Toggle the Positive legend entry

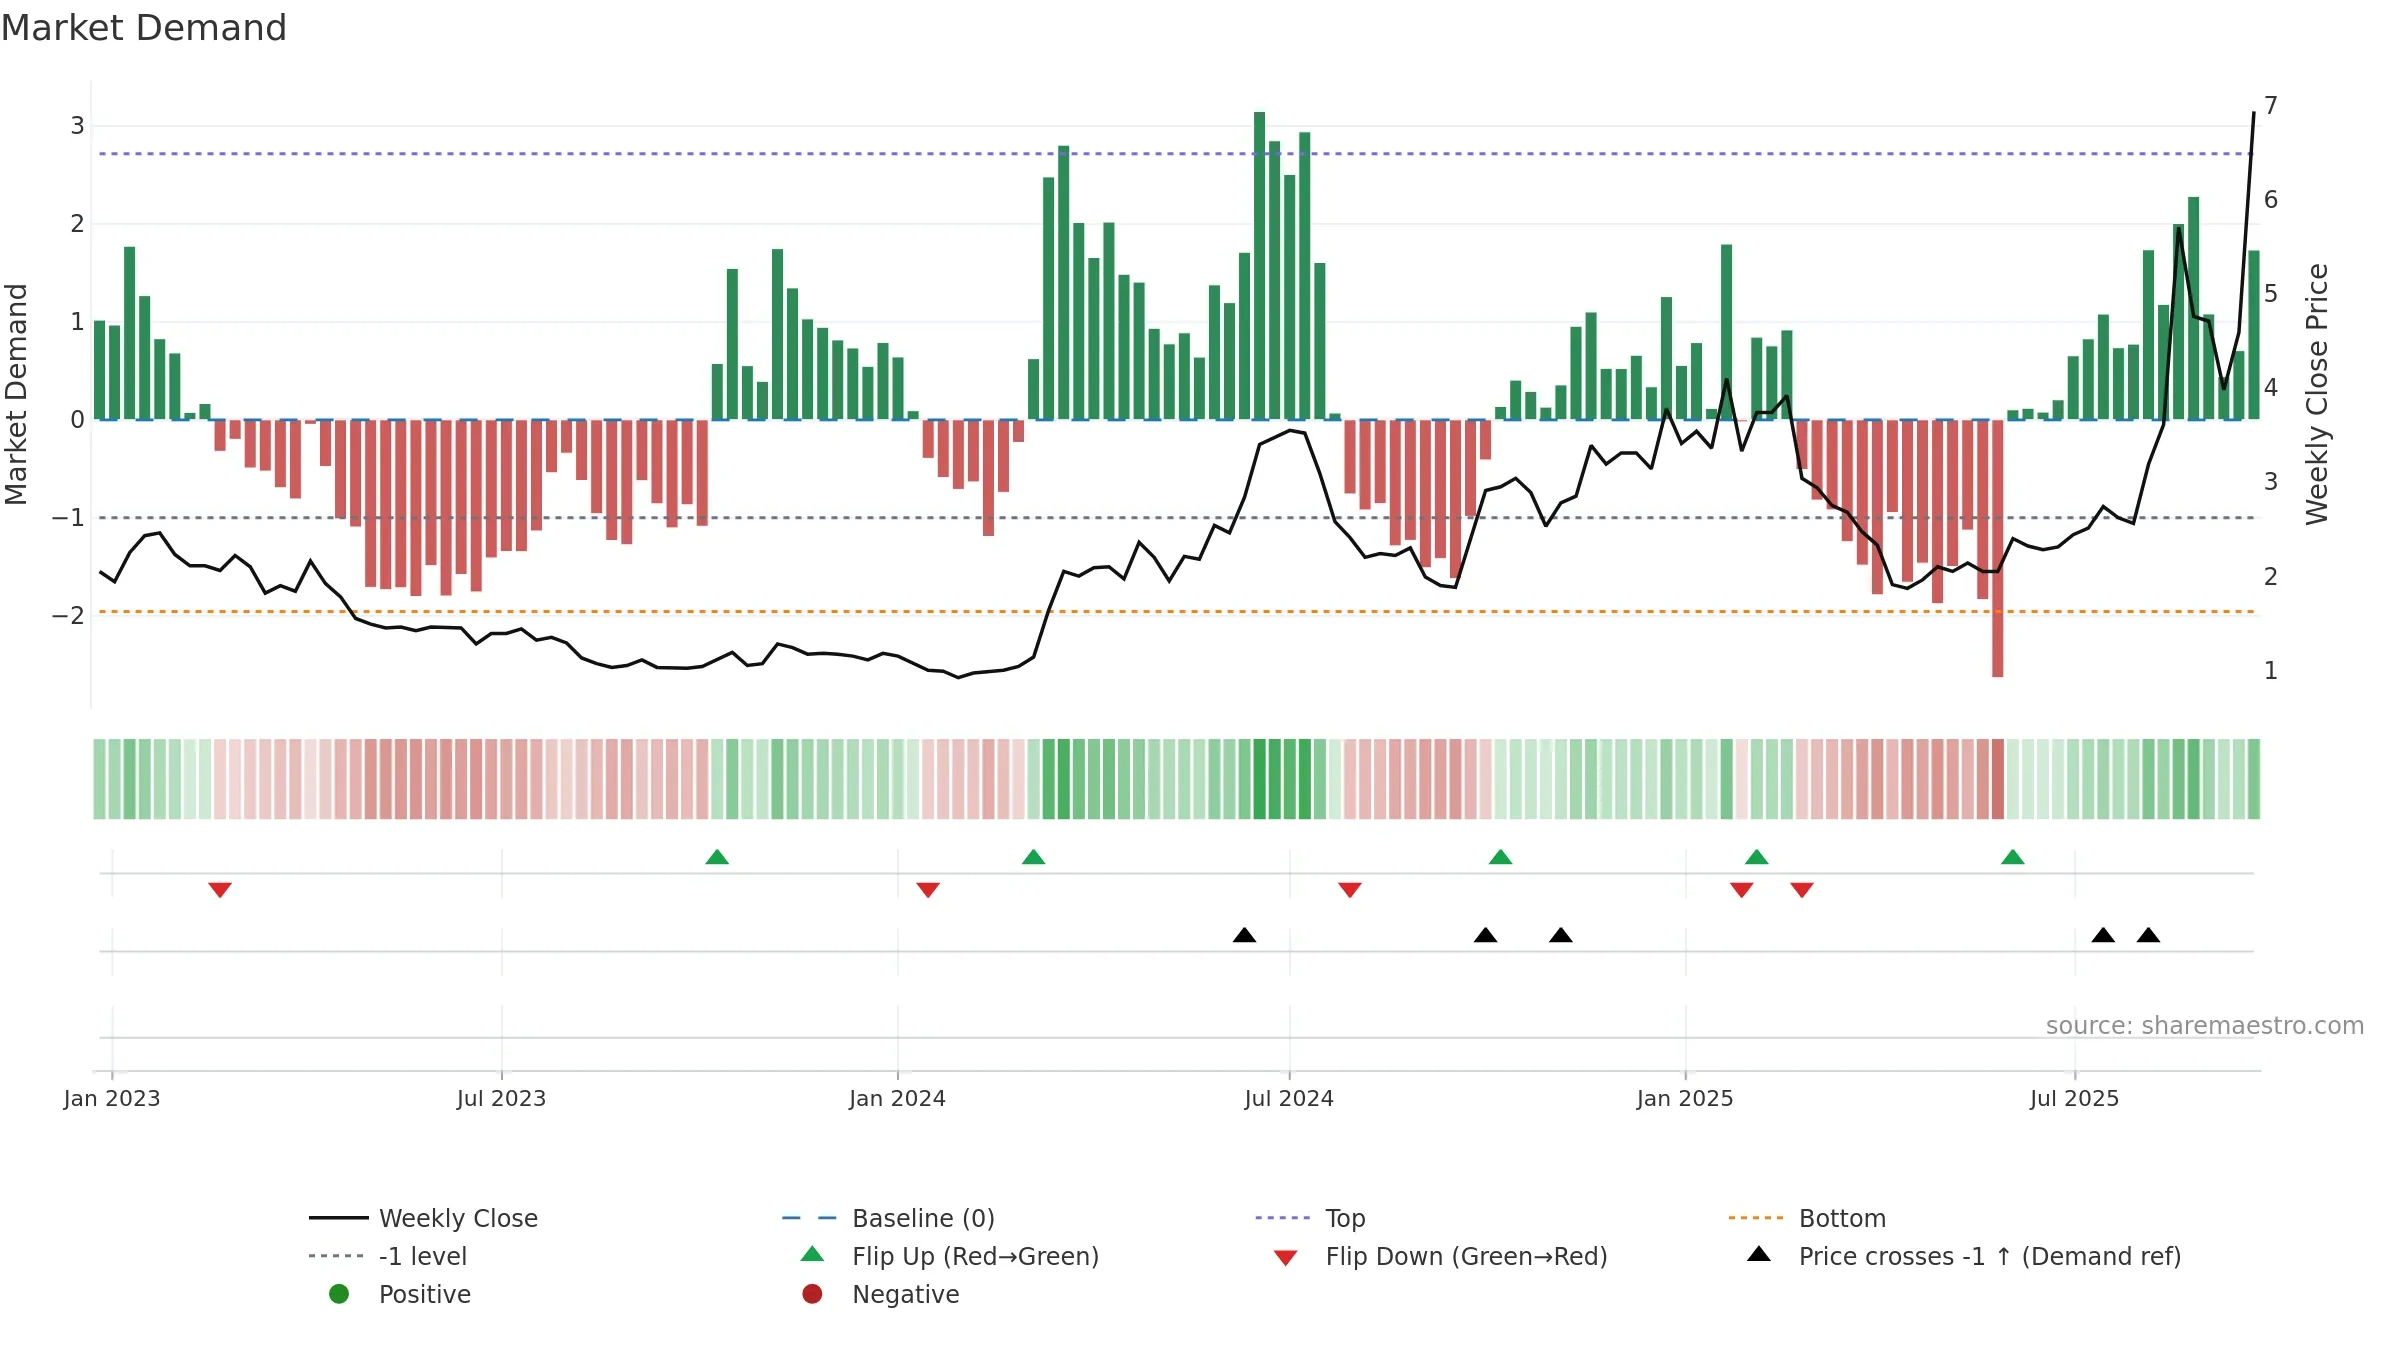pos(400,1294)
